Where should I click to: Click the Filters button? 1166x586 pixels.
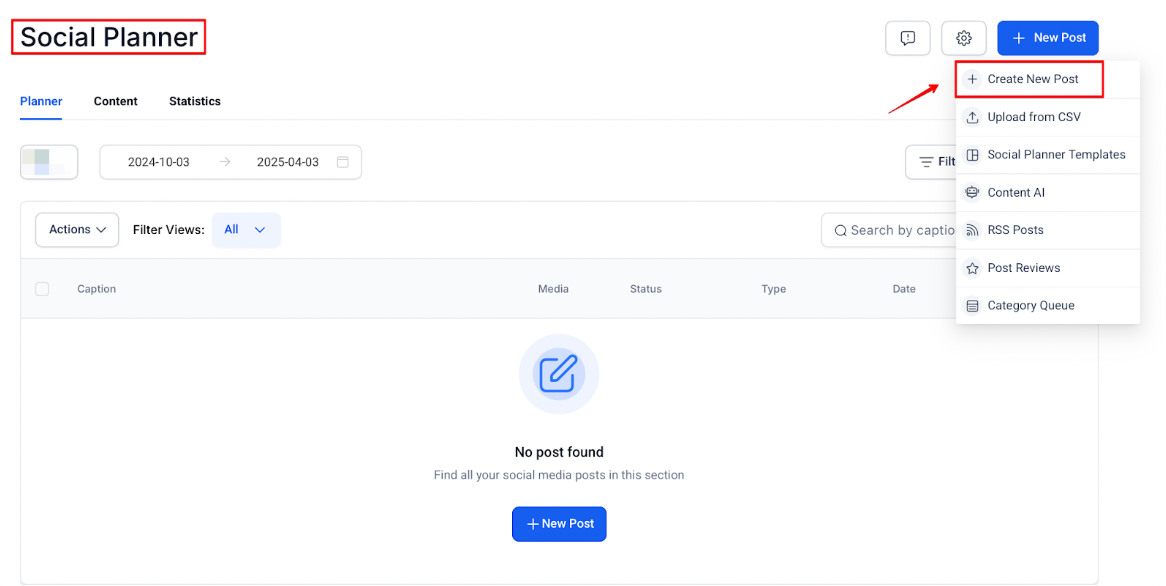[932, 162]
